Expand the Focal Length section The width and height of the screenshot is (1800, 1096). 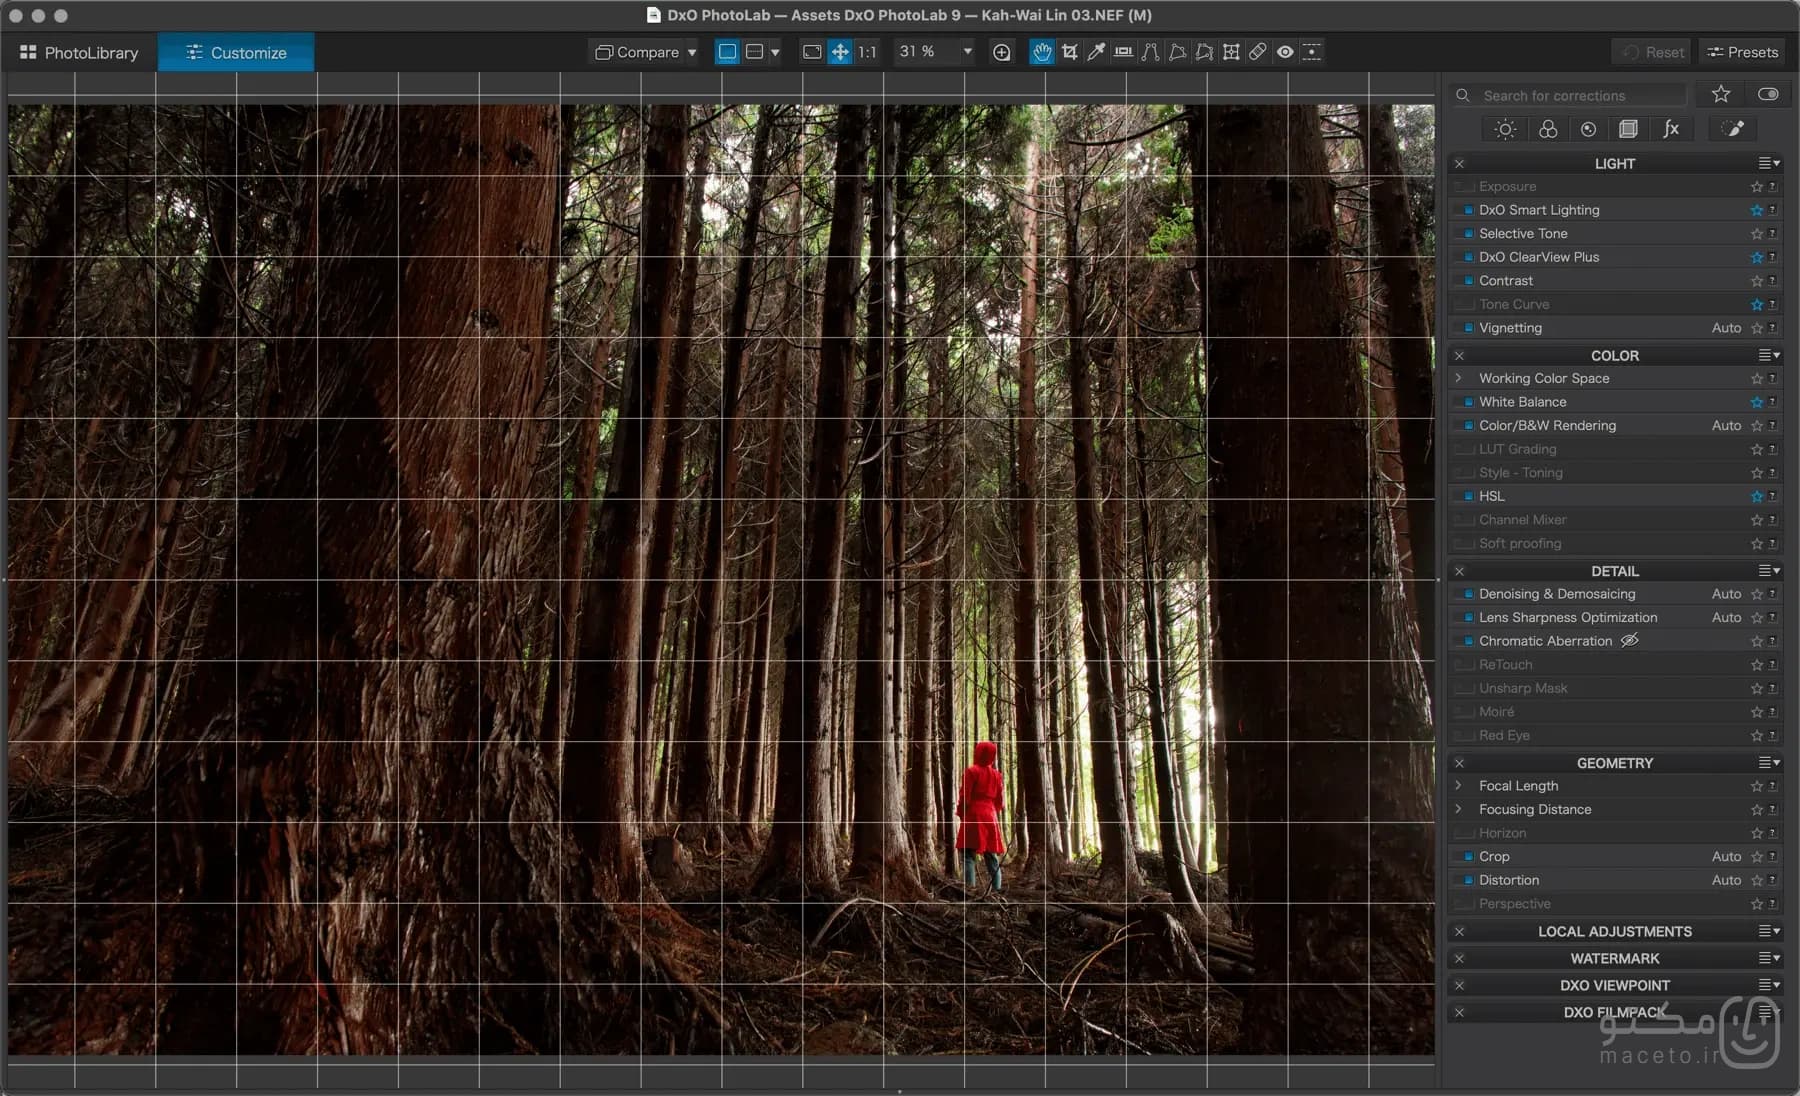[1459, 786]
